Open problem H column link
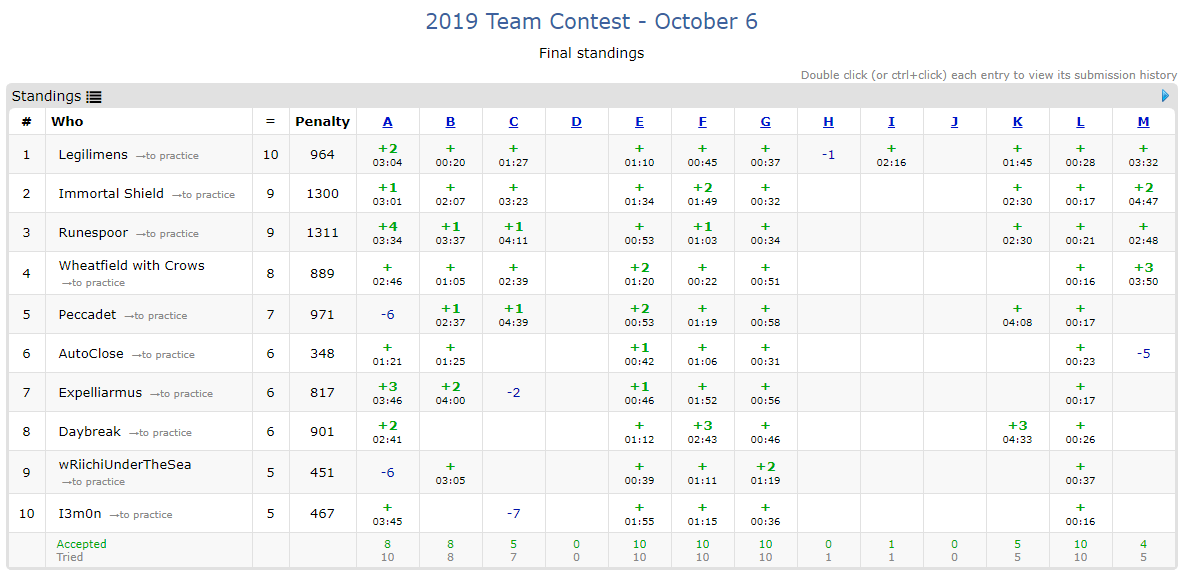The height and width of the screenshot is (572, 1189). click(828, 122)
